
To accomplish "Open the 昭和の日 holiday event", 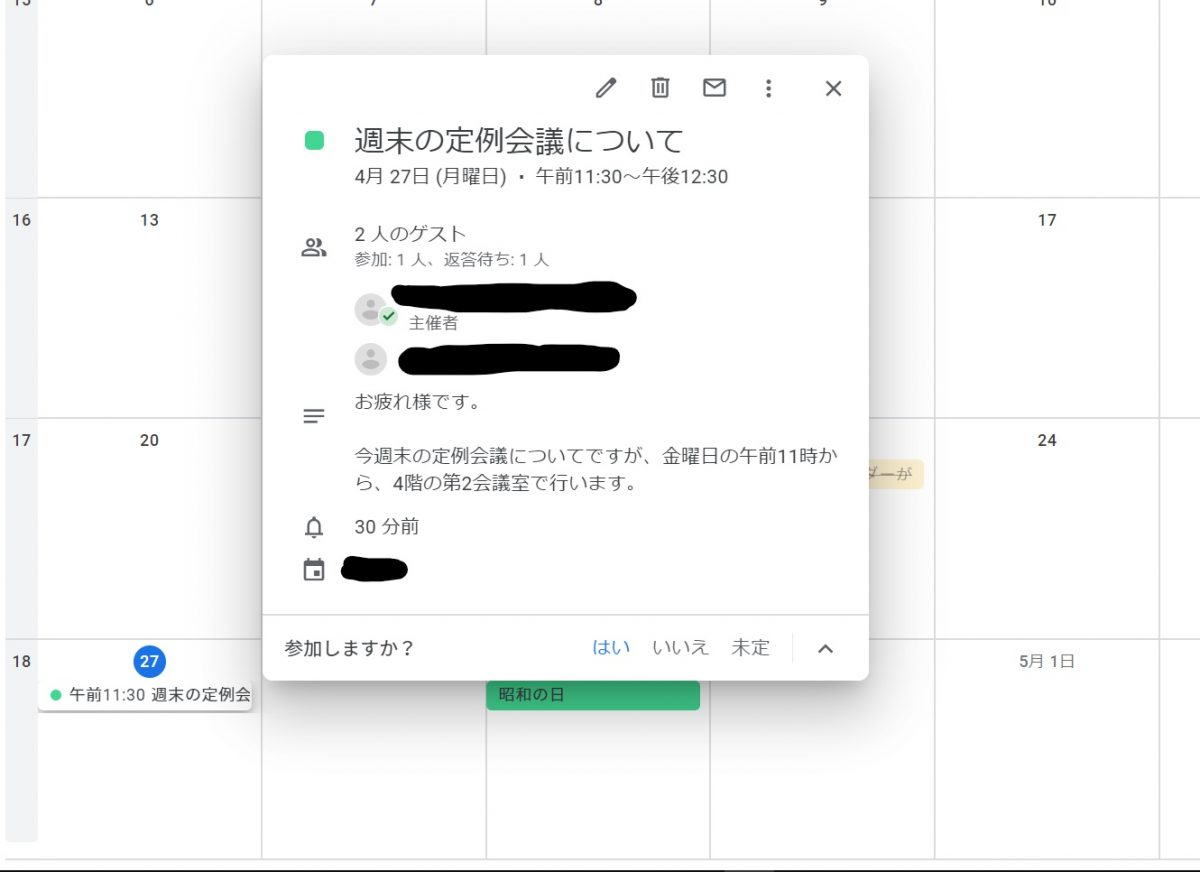I will coord(593,694).
